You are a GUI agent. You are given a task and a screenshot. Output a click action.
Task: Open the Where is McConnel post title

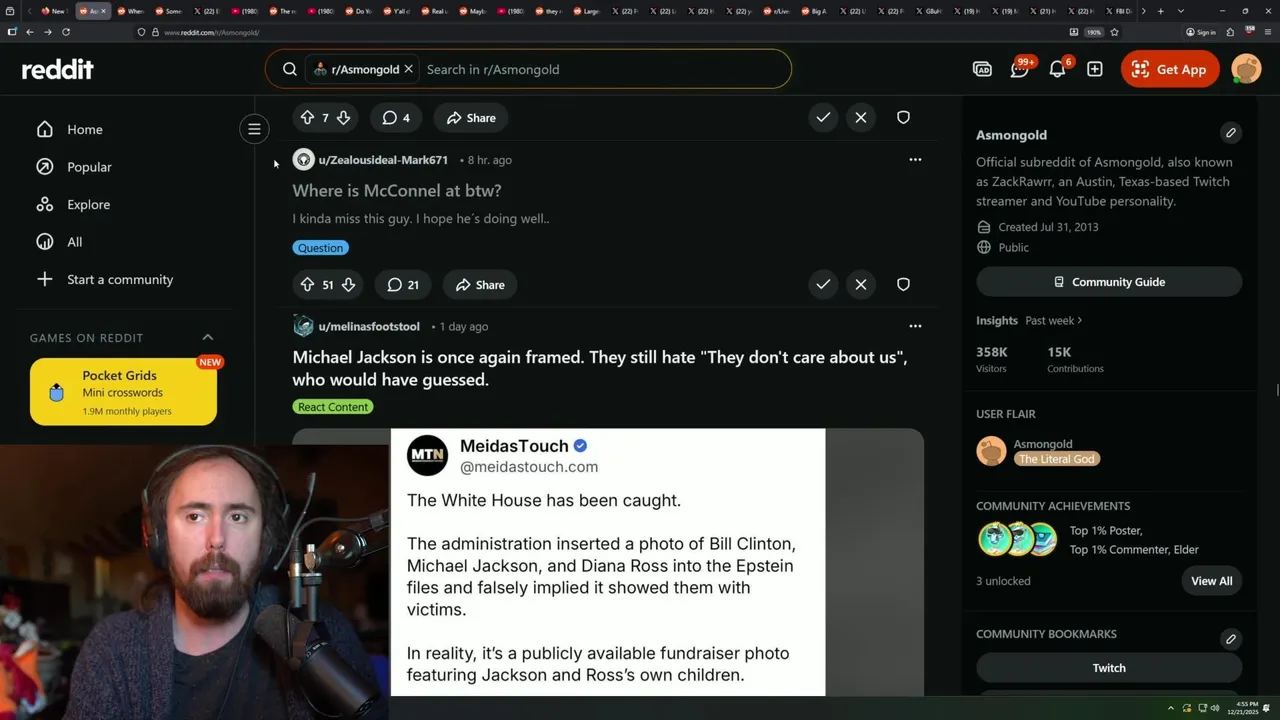pos(397,190)
